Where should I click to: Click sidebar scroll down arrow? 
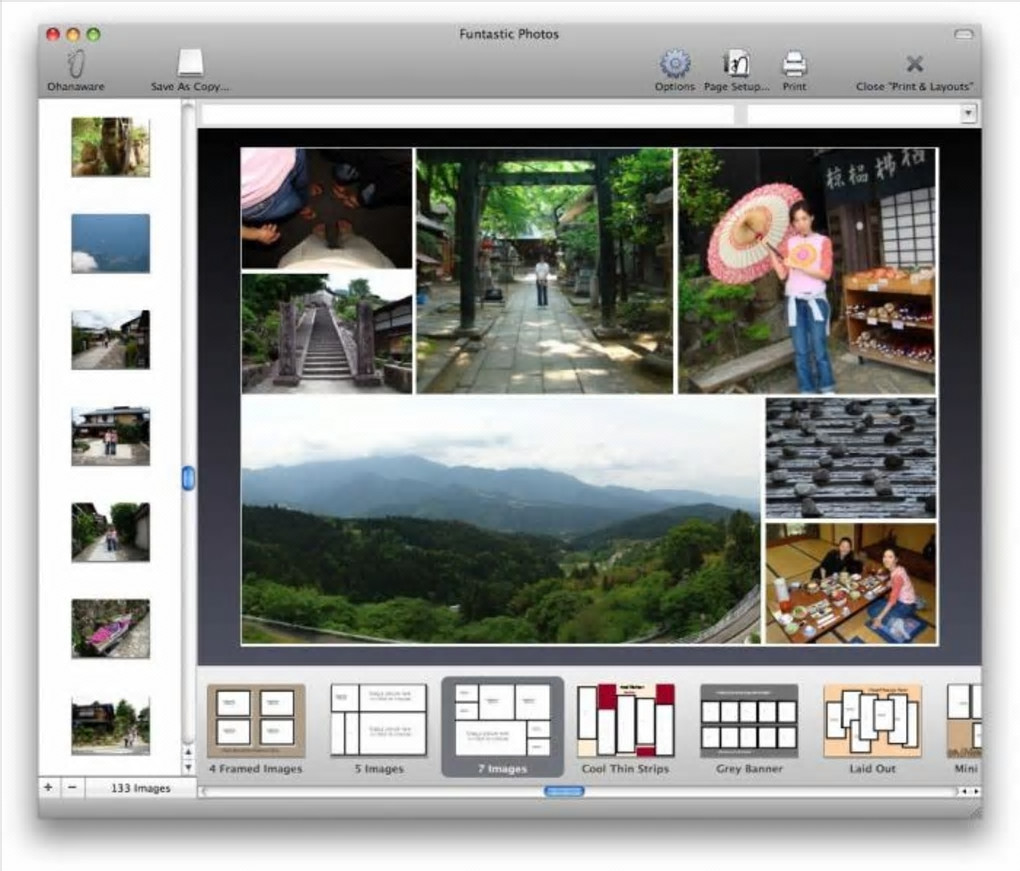pyautogui.click(x=188, y=767)
